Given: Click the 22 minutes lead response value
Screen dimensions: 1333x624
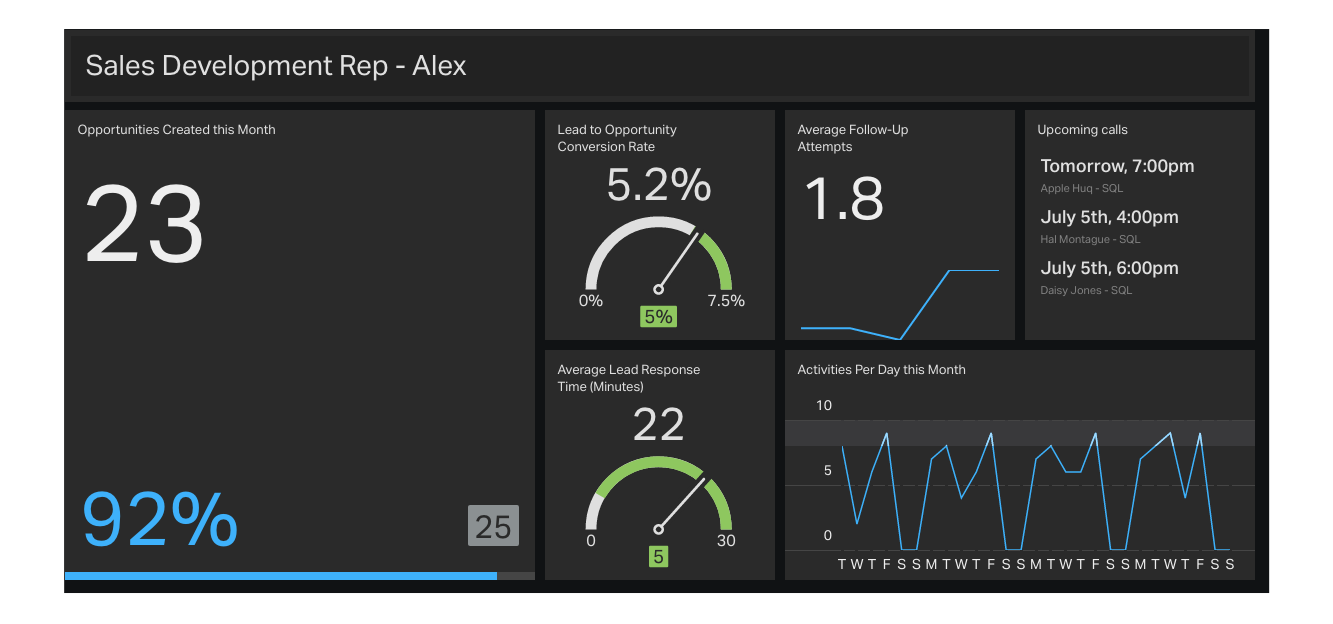Looking at the screenshot, I should [x=659, y=425].
